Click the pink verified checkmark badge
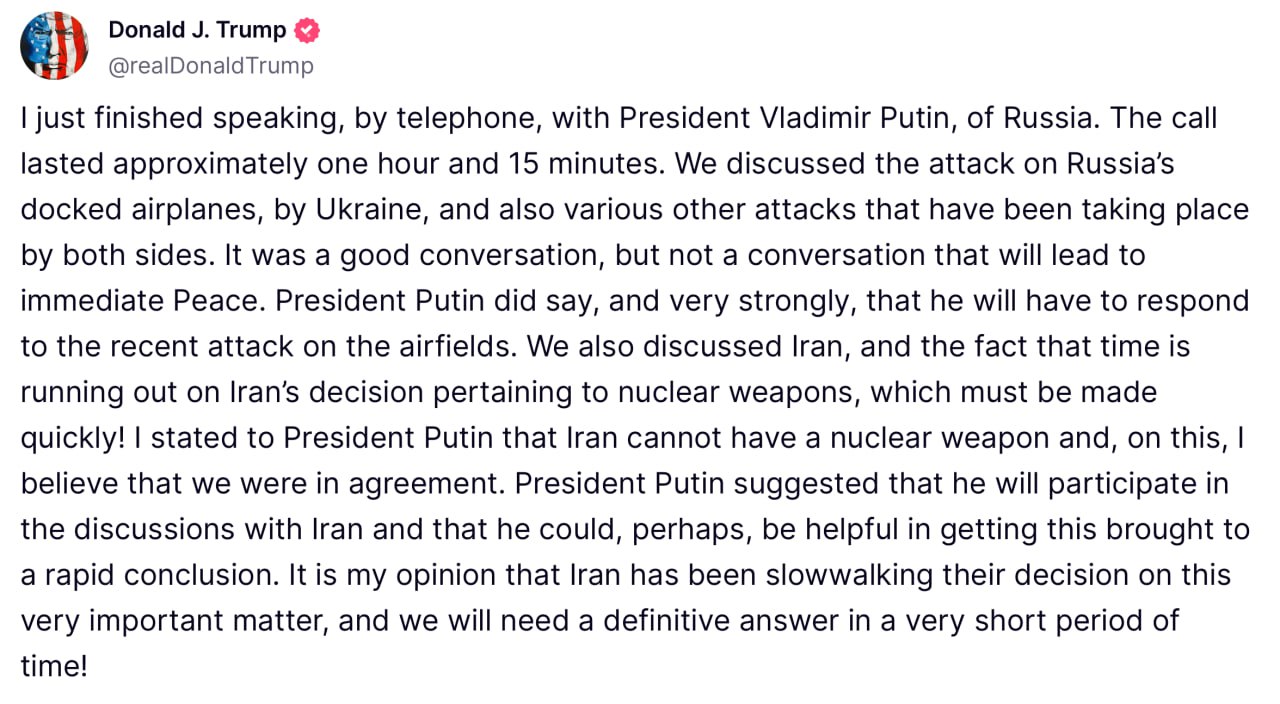The image size is (1280, 704). pyautogui.click(x=306, y=30)
